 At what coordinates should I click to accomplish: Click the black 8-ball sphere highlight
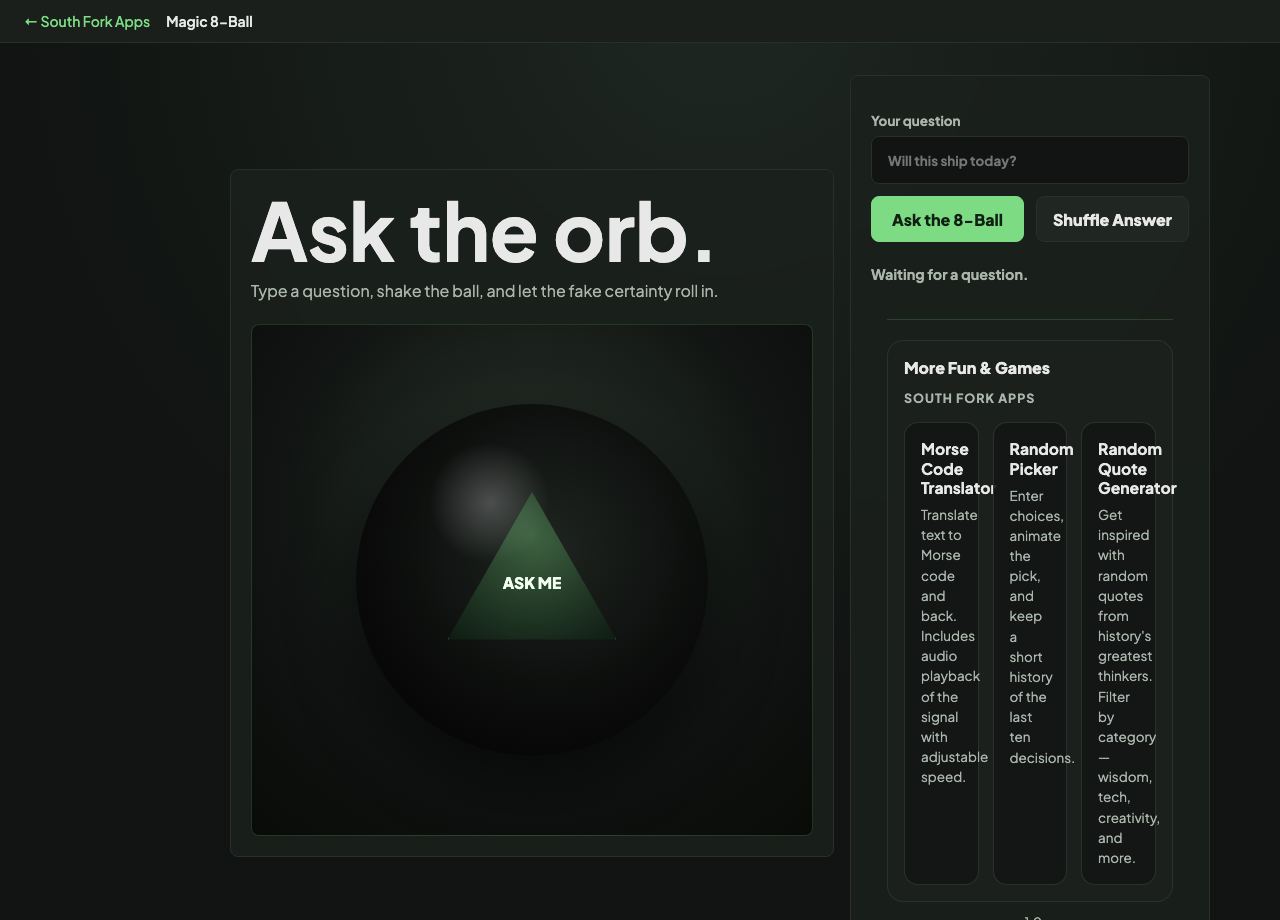(488, 500)
